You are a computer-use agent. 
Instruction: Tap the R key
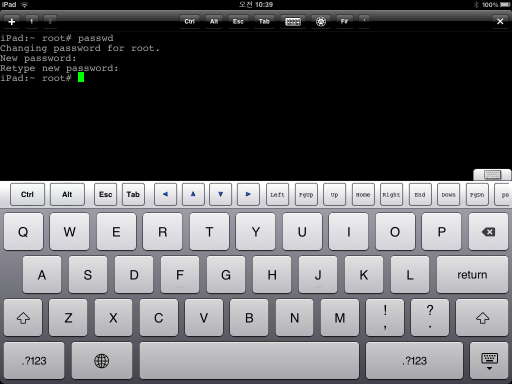point(163,232)
